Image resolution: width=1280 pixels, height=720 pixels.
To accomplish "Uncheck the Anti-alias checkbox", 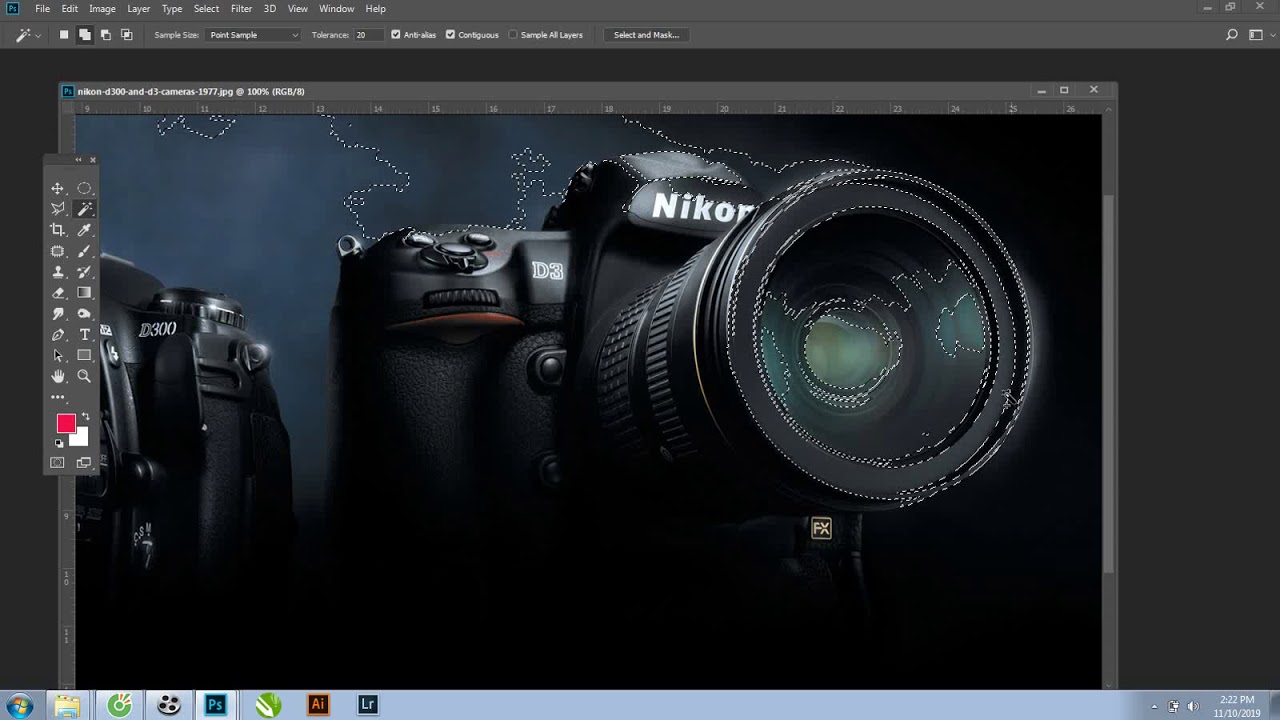I will point(396,35).
